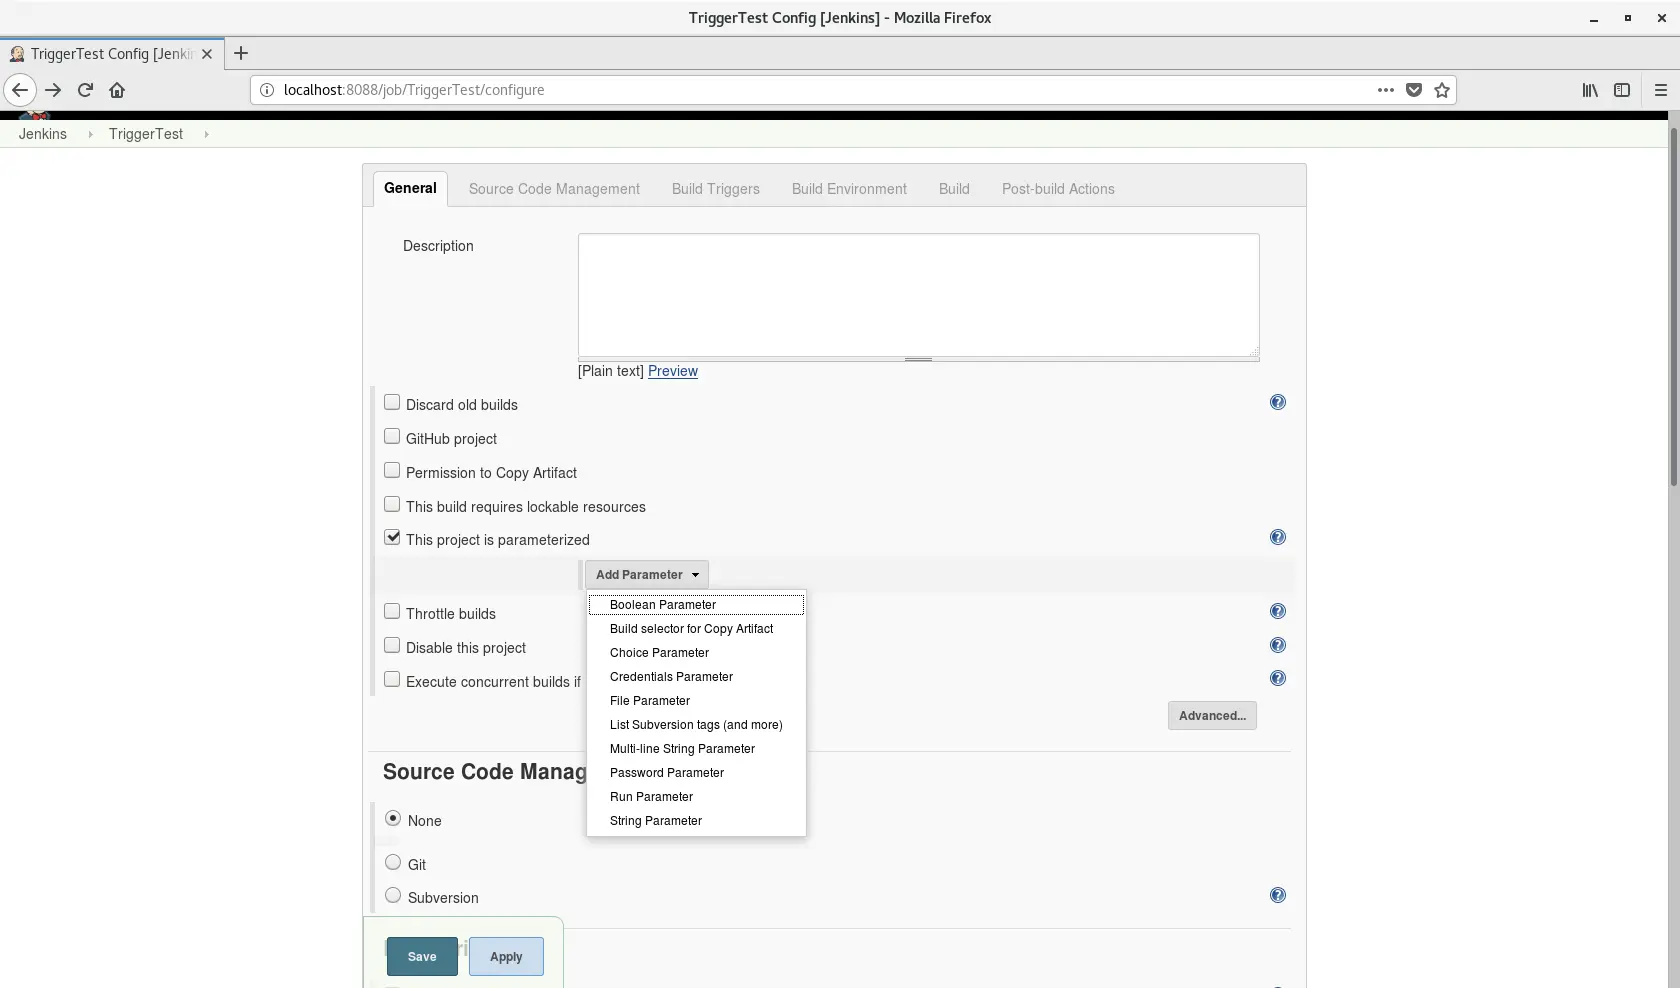Preview the description text
Image resolution: width=1680 pixels, height=988 pixels.
(x=673, y=371)
